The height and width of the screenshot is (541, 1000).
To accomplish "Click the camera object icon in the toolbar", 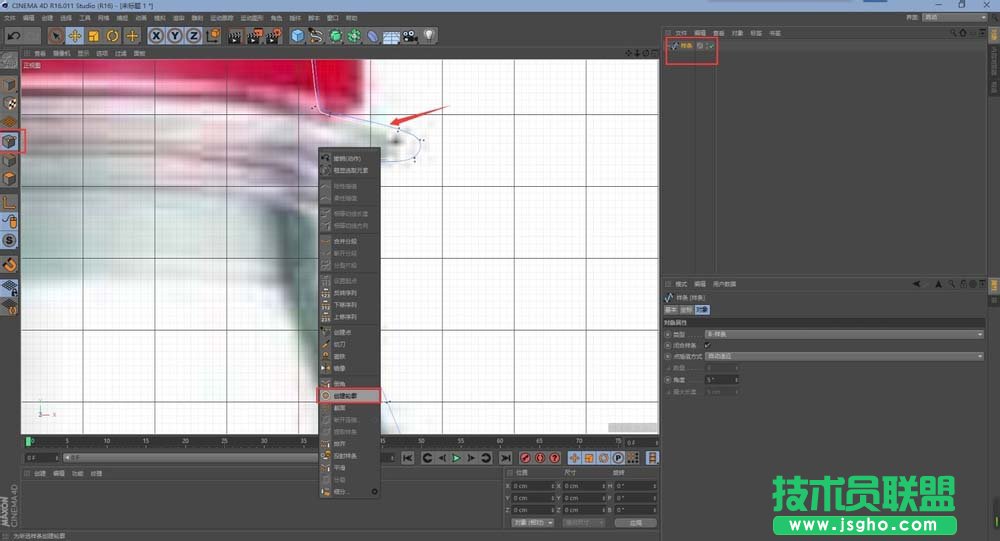I will [x=409, y=36].
